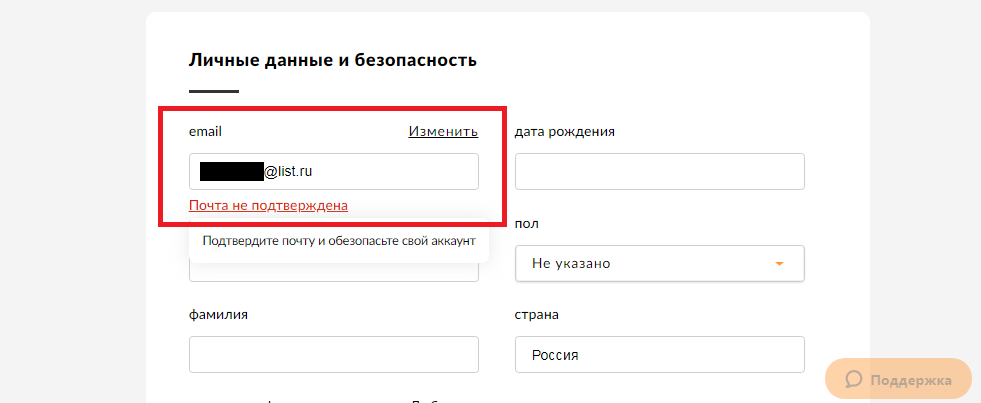Click the @list.ru text in the email
The image size is (981, 403).
click(288, 171)
